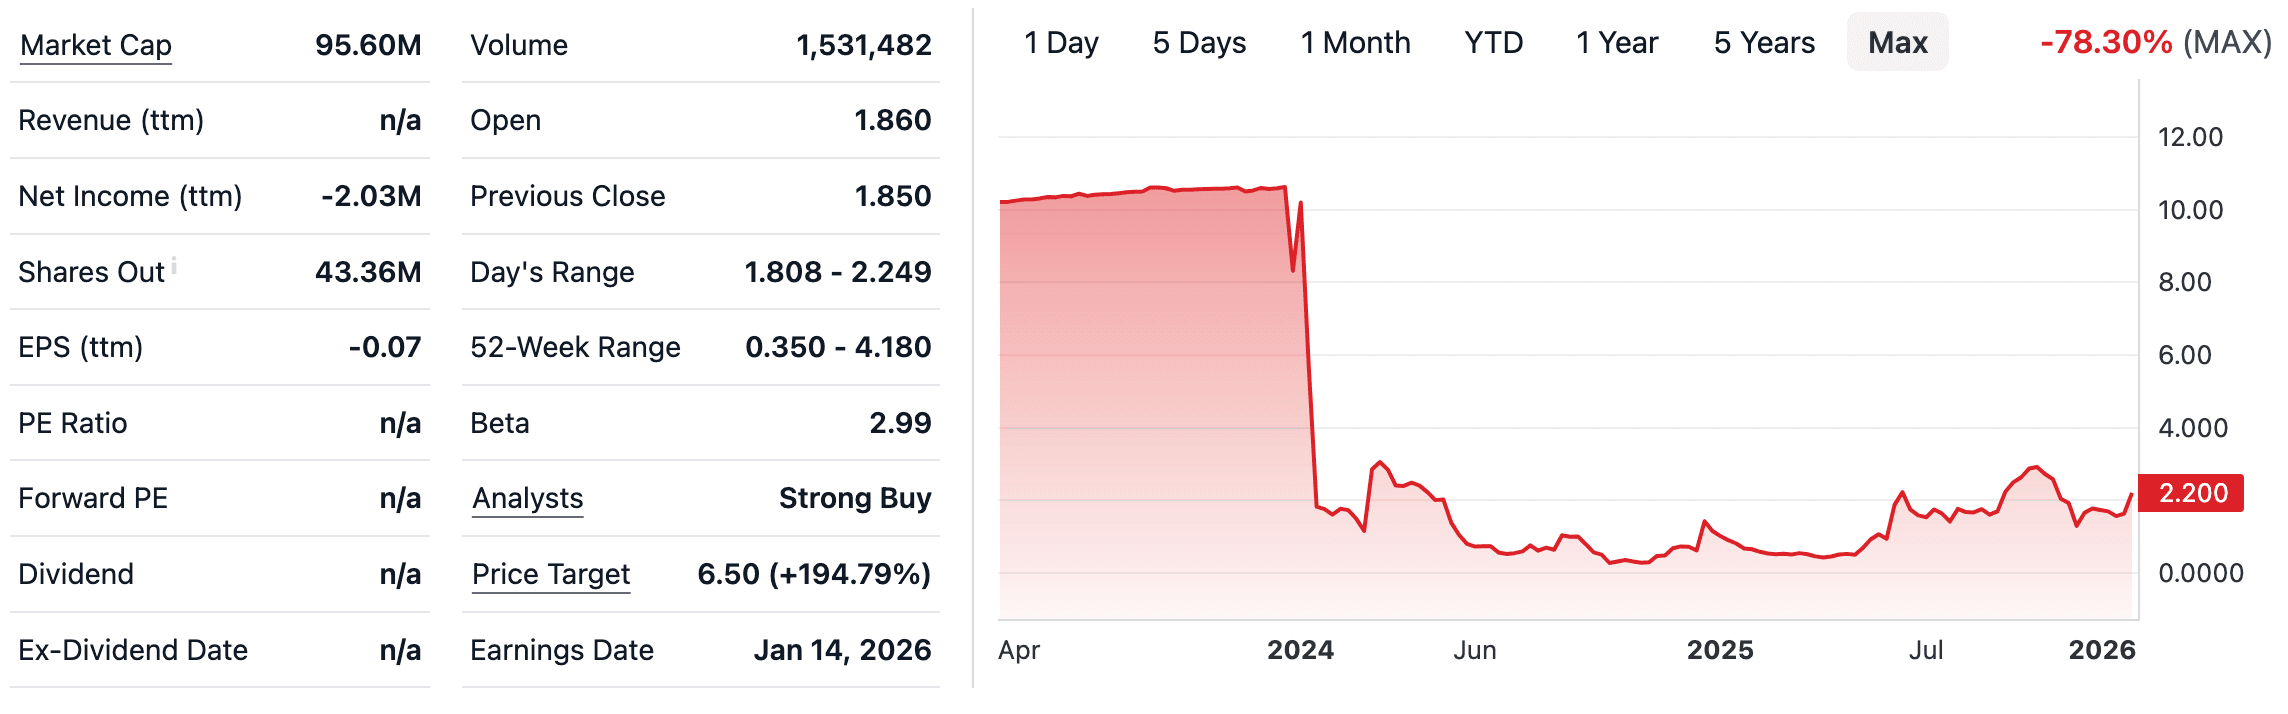Click the Jan 14, 2026 earnings date
This screenshot has width=2288, height=714.
[841, 650]
